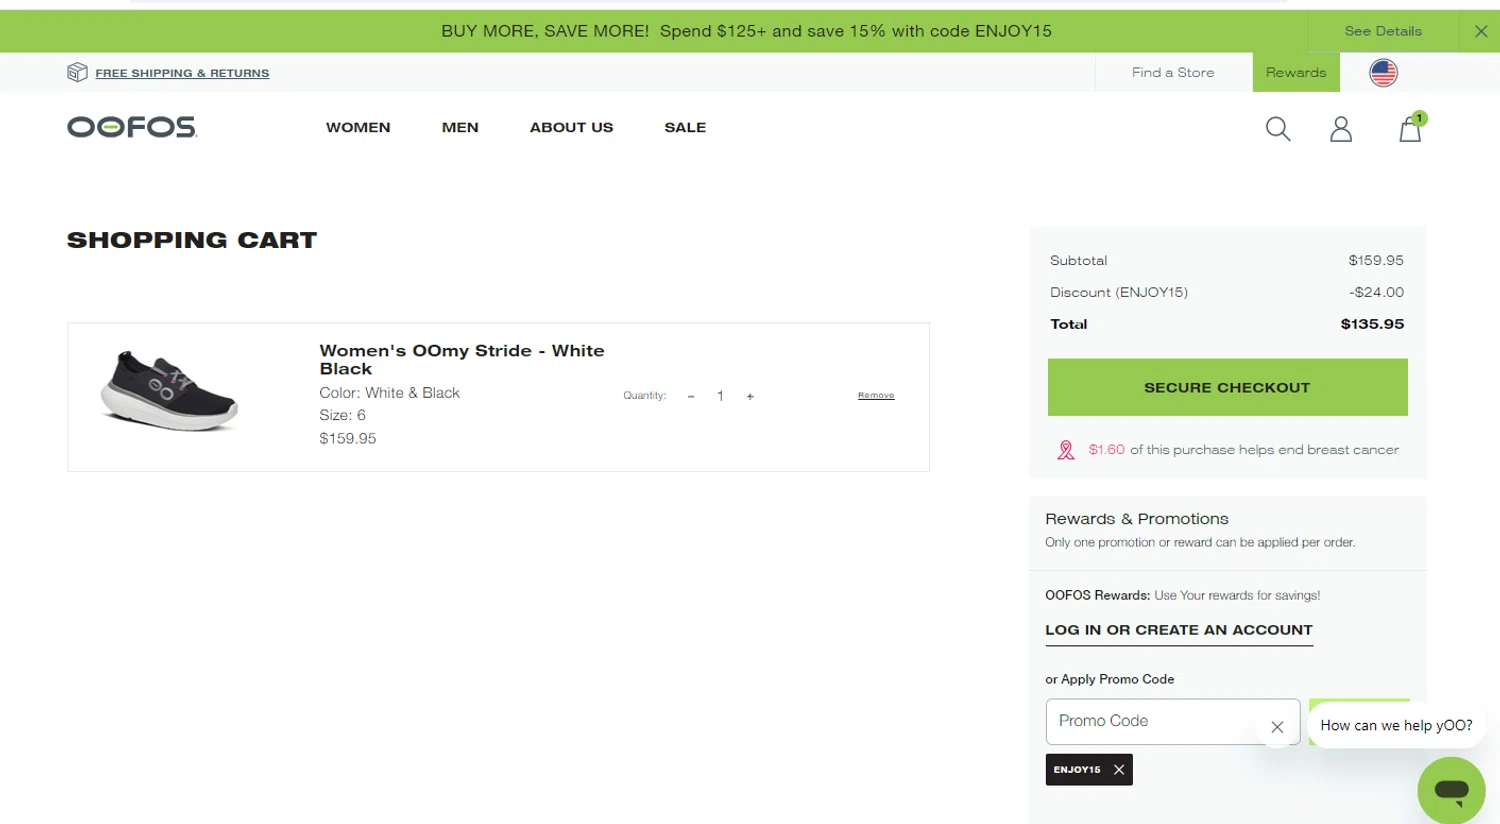Click the 'How can we help yOO?' message

pyautogui.click(x=1396, y=725)
